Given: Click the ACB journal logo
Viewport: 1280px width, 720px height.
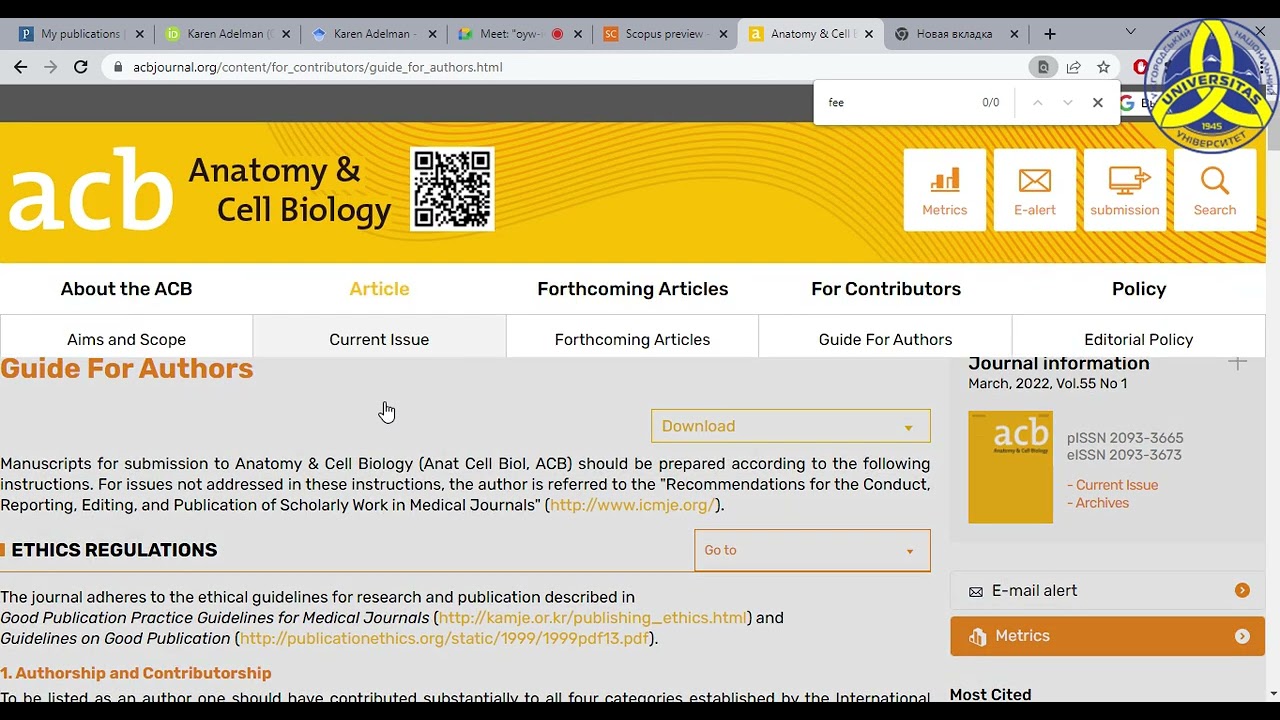Looking at the screenshot, I should coord(200,190).
